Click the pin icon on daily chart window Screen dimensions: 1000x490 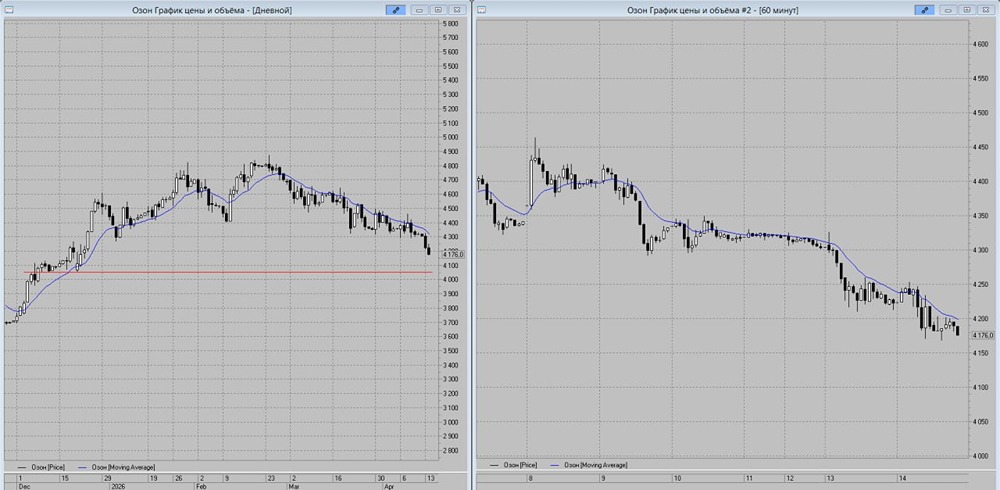396,10
